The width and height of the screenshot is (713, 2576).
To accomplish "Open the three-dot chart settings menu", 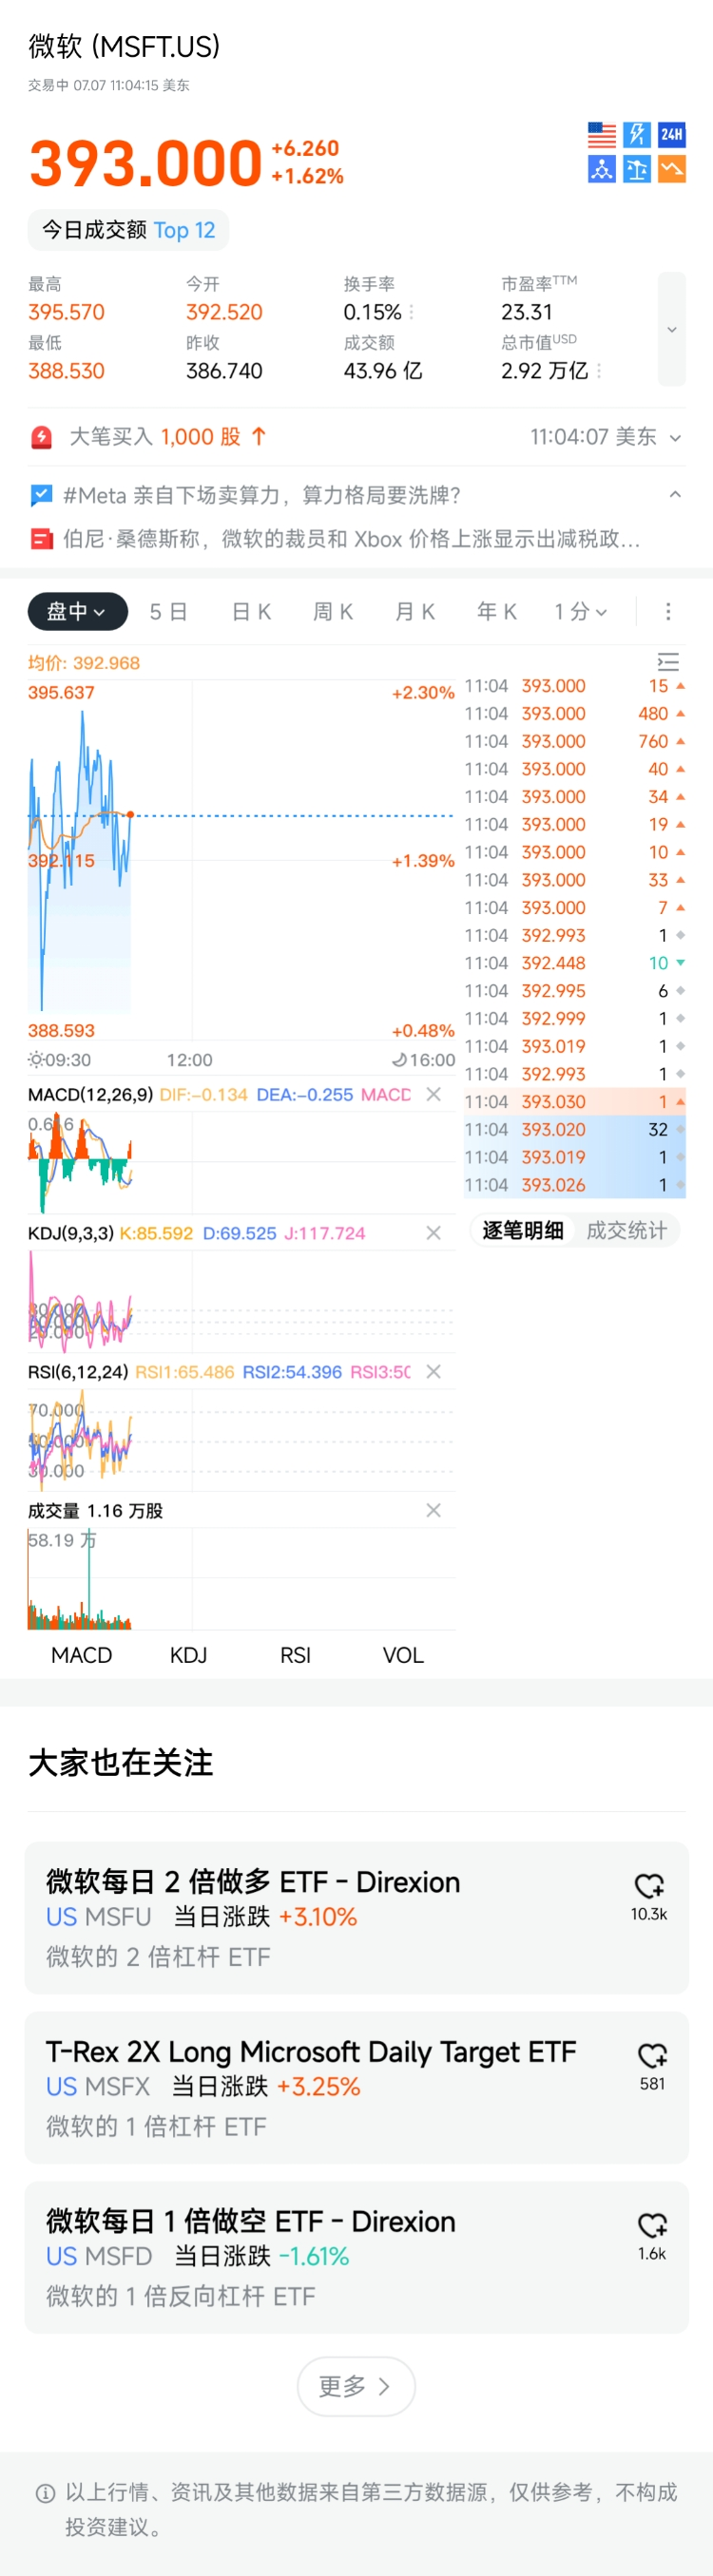I will click(x=668, y=611).
